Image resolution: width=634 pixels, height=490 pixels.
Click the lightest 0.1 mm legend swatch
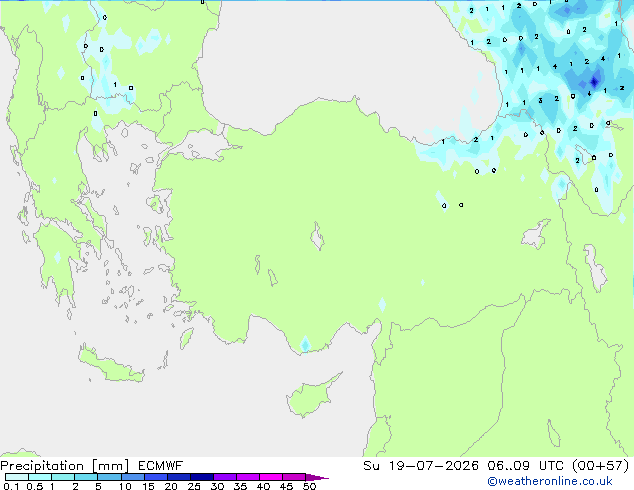pyautogui.click(x=17, y=477)
